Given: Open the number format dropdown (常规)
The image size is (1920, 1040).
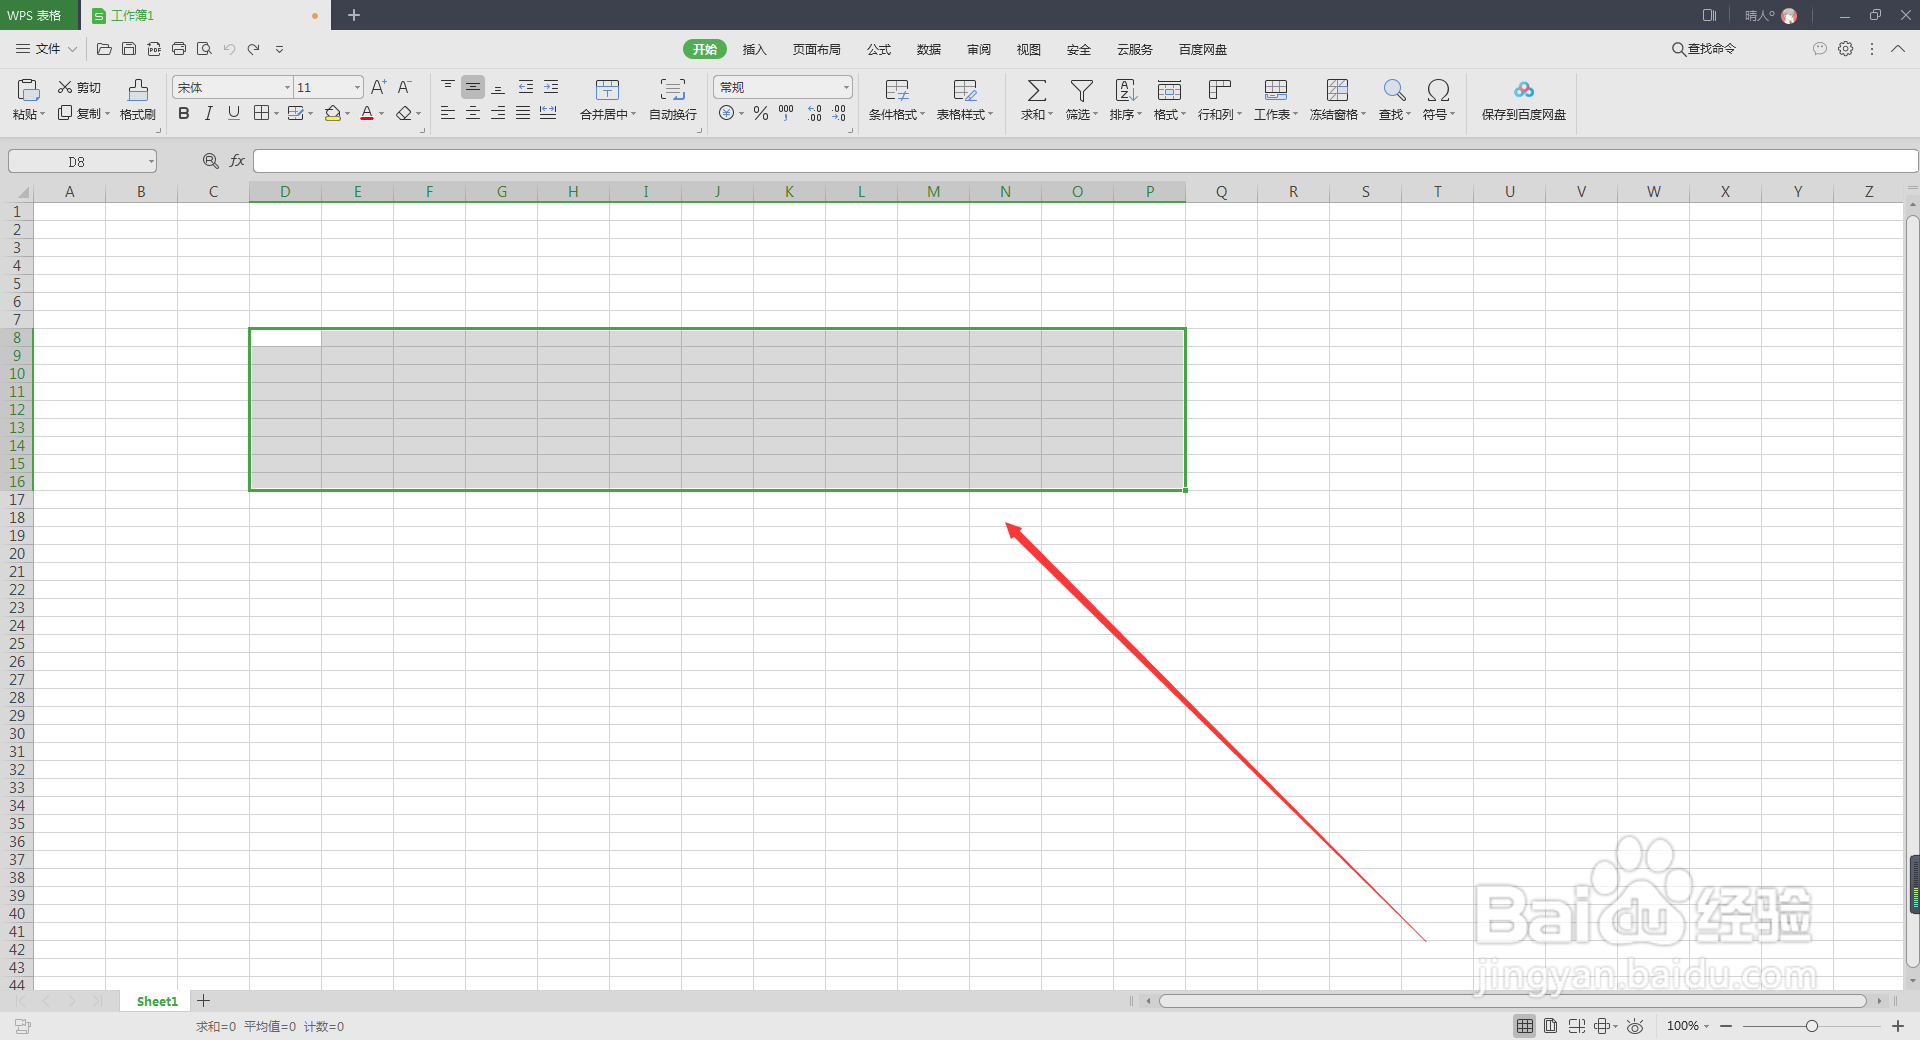Looking at the screenshot, I should click(x=846, y=87).
